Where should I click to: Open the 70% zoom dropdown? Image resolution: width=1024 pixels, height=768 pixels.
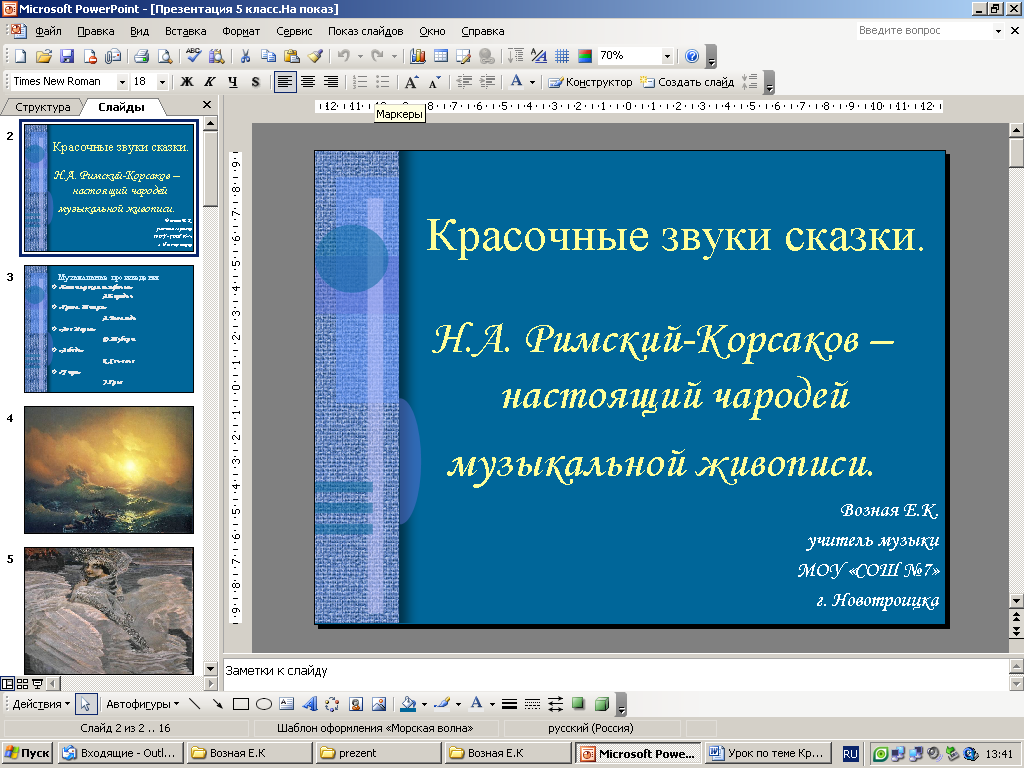[666, 56]
